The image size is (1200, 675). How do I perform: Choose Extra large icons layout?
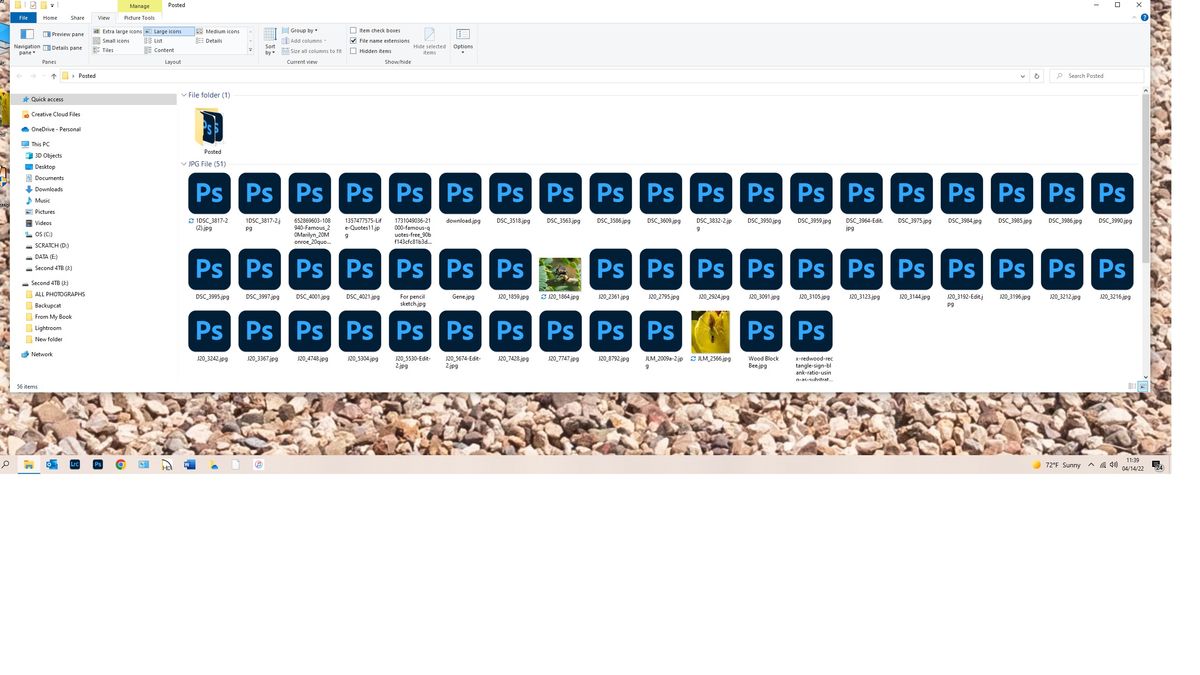pyautogui.click(x=118, y=31)
